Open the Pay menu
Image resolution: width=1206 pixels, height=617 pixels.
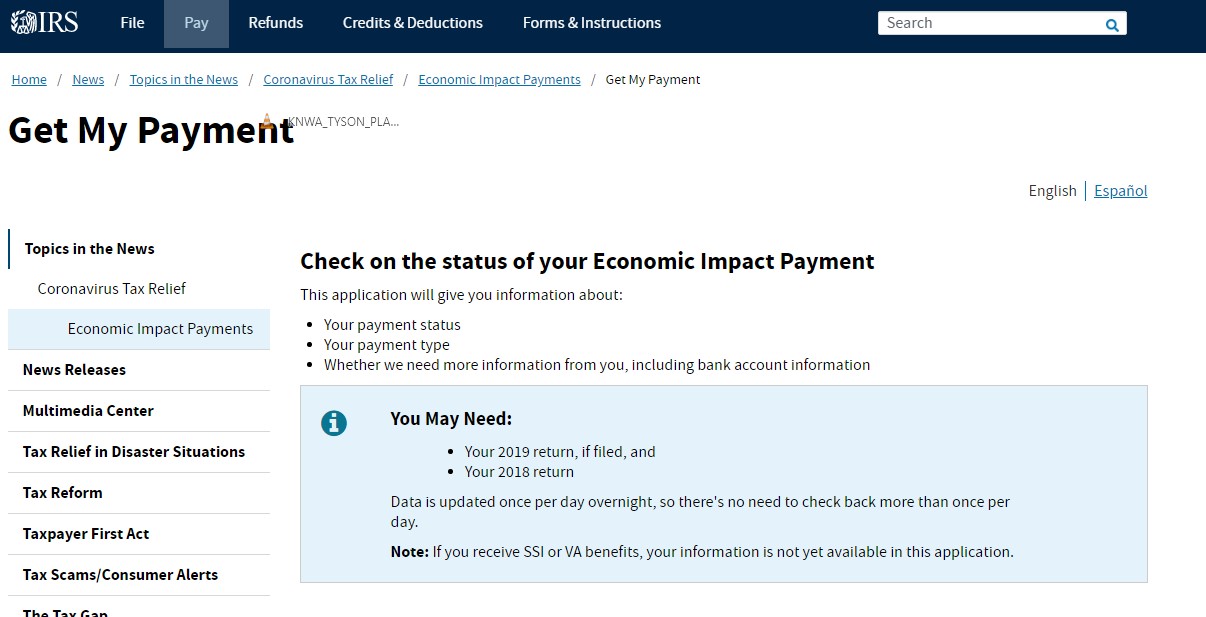point(196,23)
